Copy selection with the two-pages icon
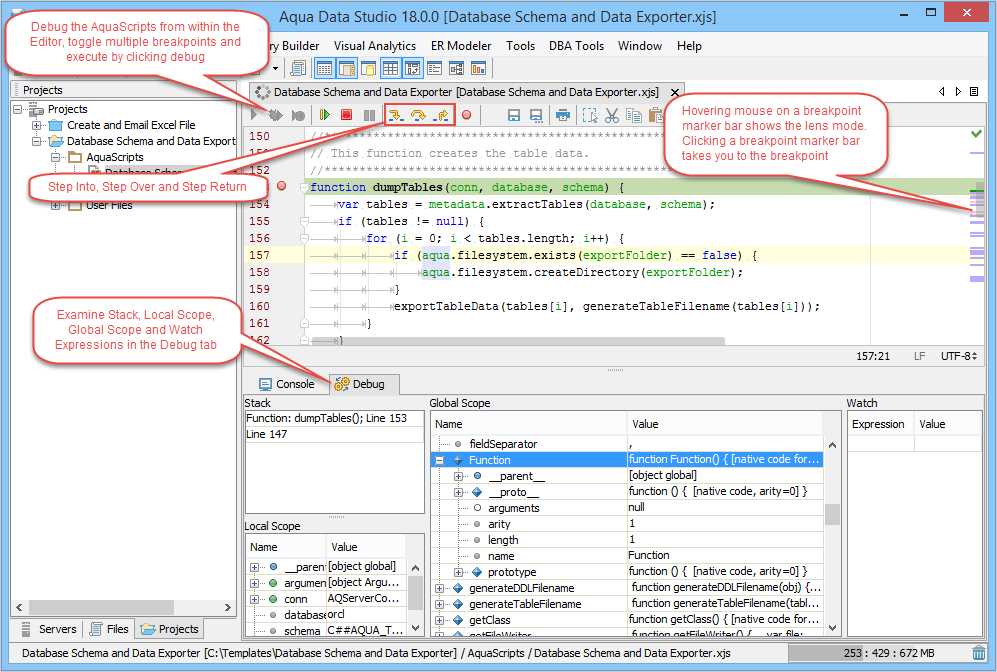This screenshot has height=672, width=997. 633,115
